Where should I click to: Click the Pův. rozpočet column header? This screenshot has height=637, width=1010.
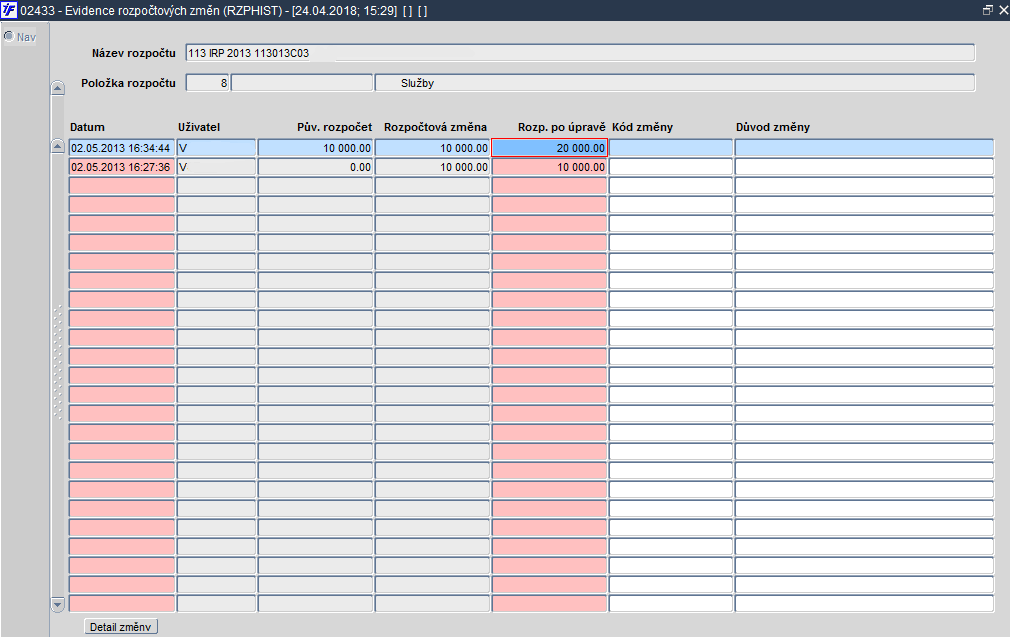click(334, 127)
